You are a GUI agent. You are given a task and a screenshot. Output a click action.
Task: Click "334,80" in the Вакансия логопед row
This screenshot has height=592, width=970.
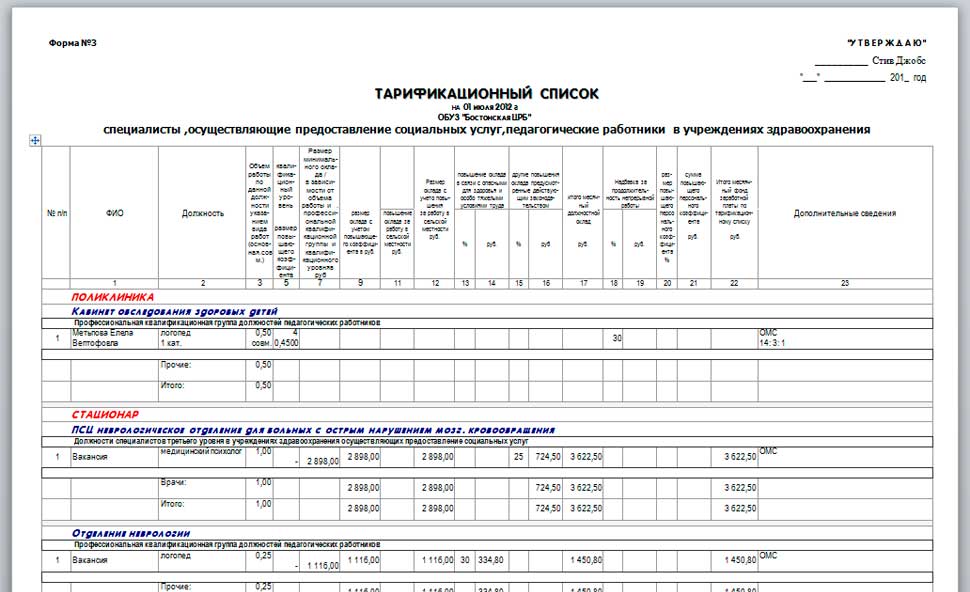491,560
